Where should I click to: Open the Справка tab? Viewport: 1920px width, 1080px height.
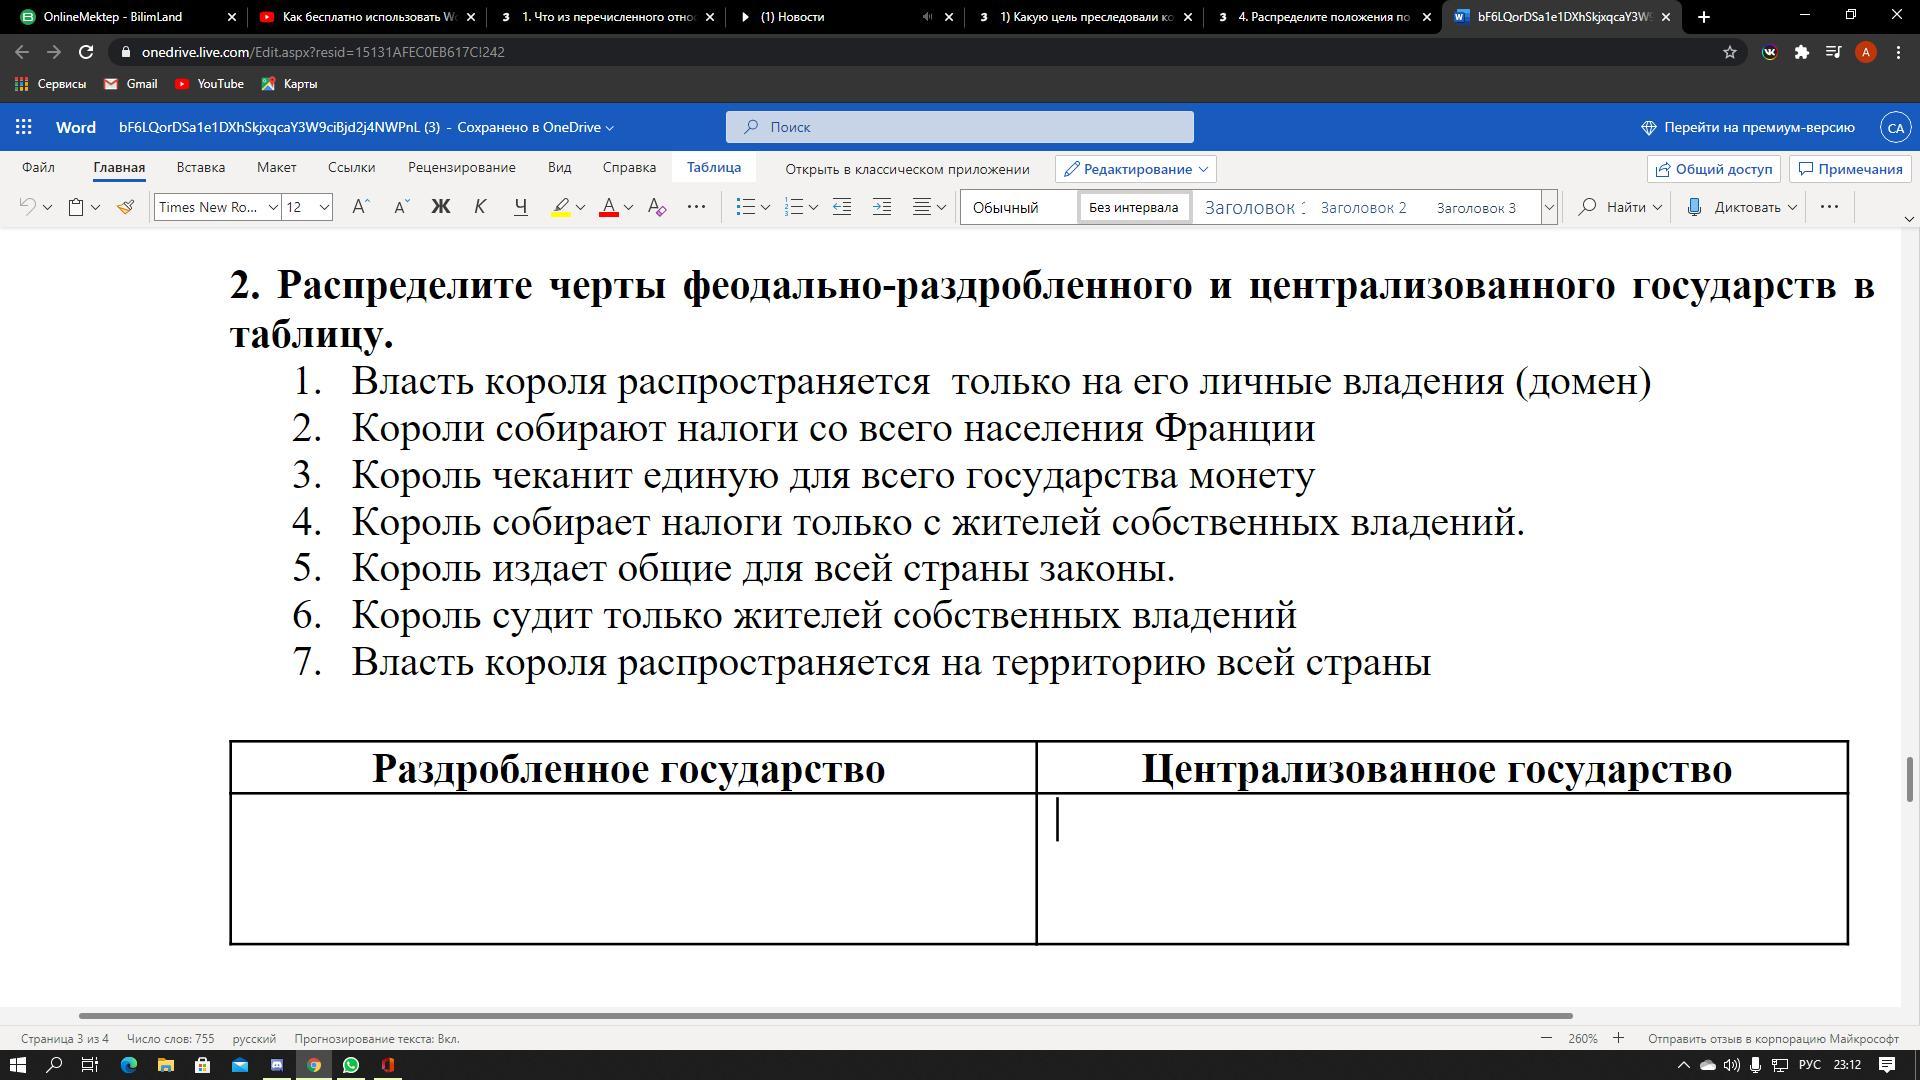click(x=629, y=167)
